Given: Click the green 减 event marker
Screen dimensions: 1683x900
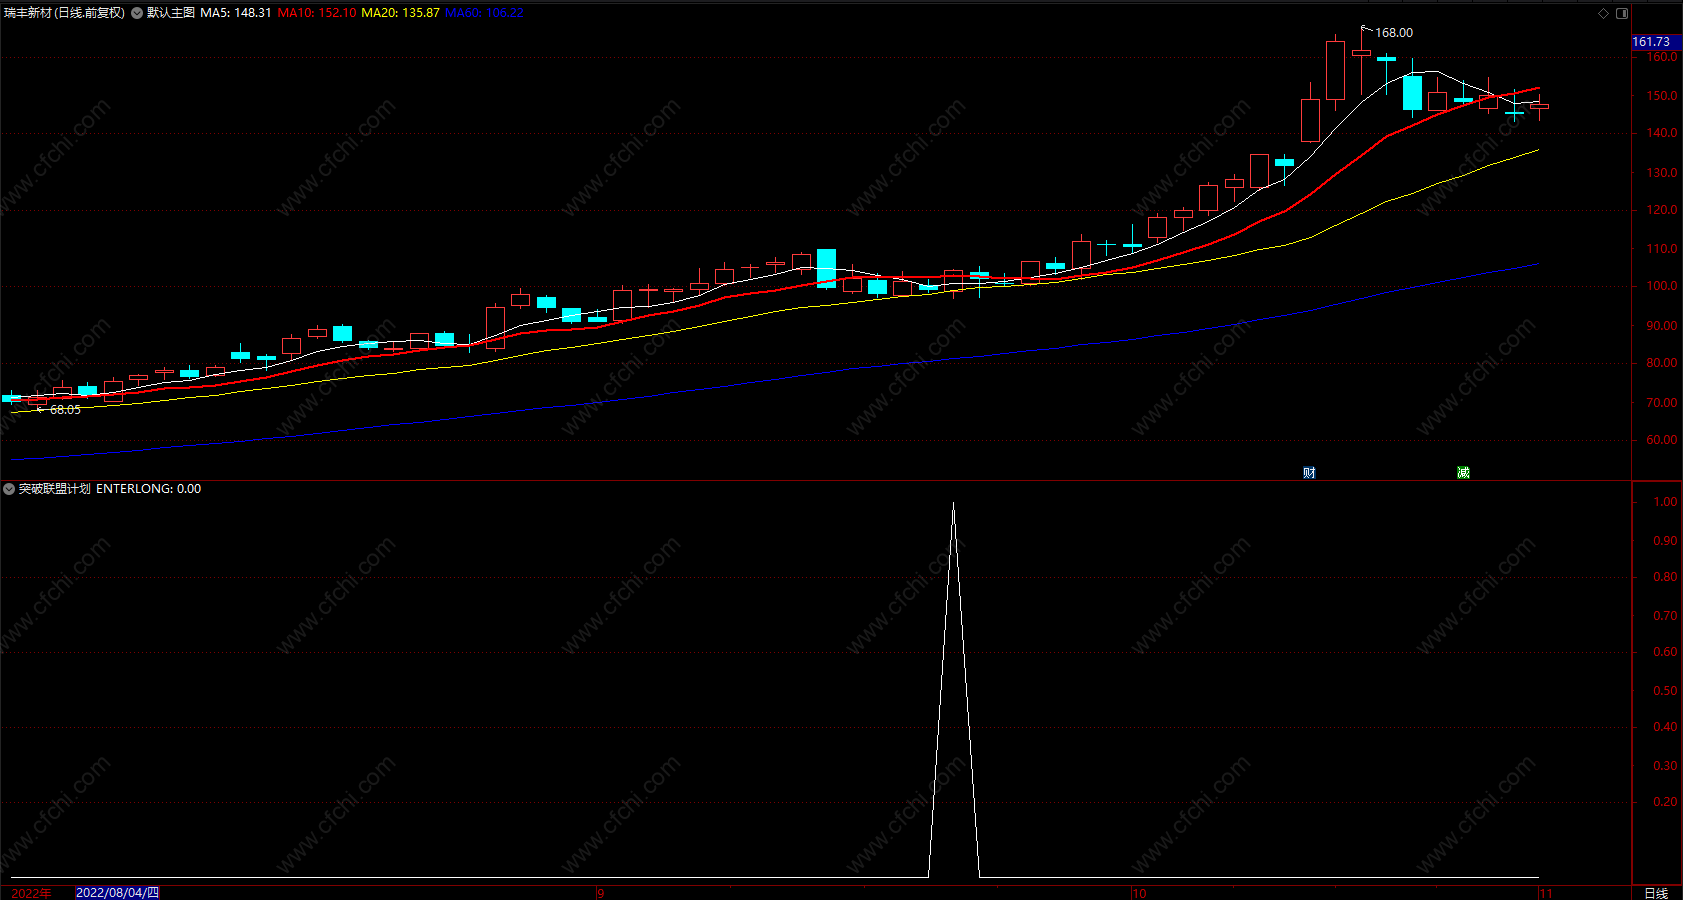Looking at the screenshot, I should (1463, 472).
